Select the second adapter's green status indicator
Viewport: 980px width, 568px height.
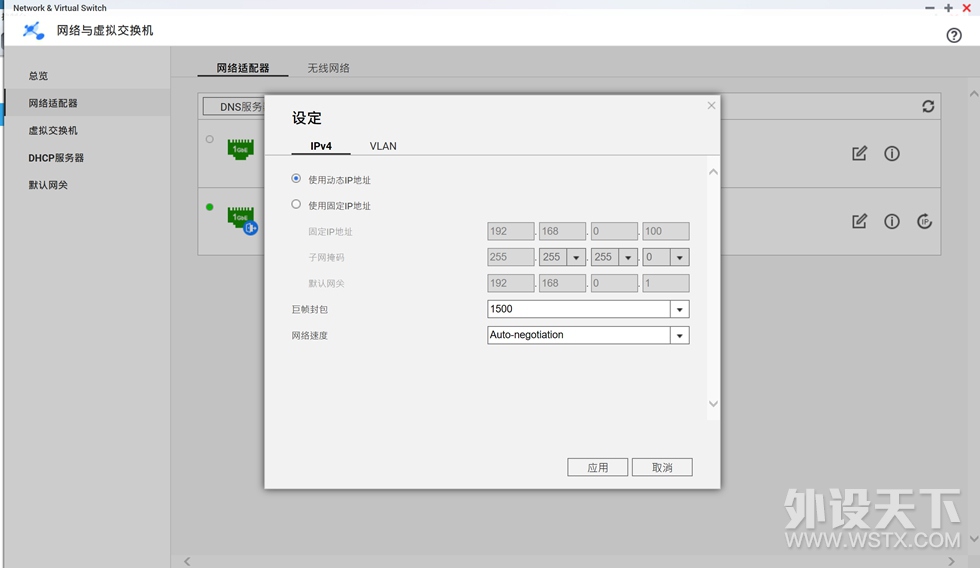209,207
